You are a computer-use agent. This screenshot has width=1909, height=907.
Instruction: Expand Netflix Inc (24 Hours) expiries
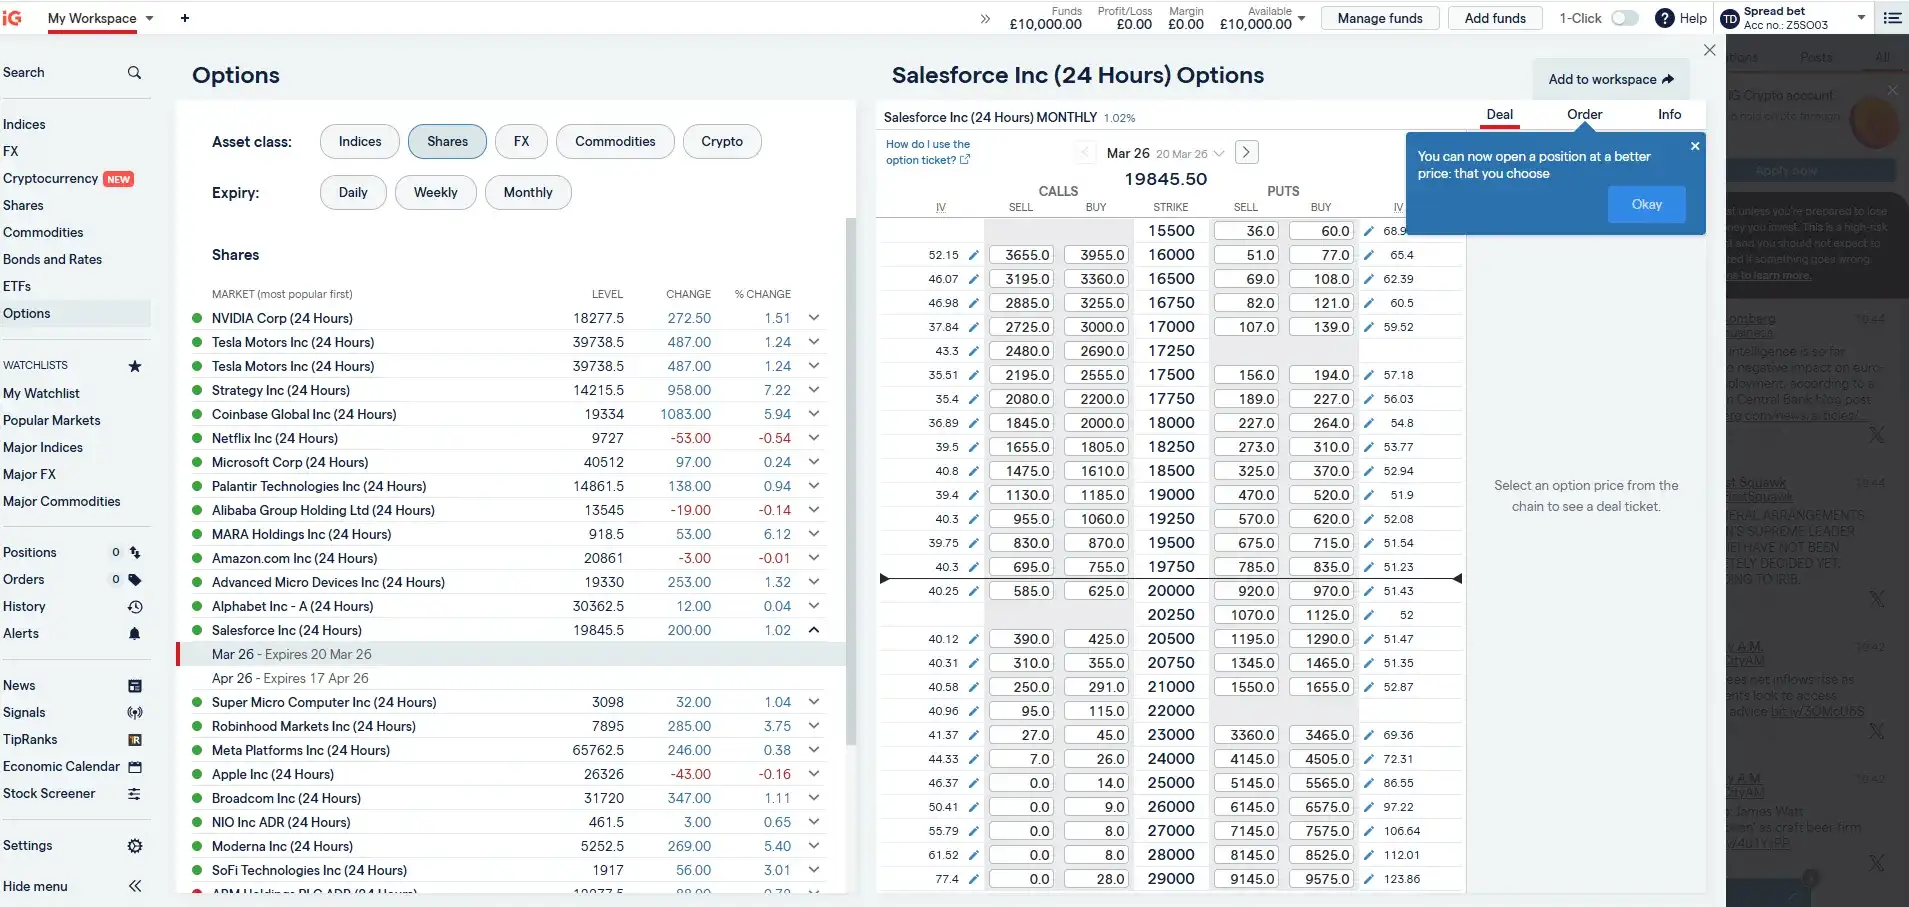[814, 438]
